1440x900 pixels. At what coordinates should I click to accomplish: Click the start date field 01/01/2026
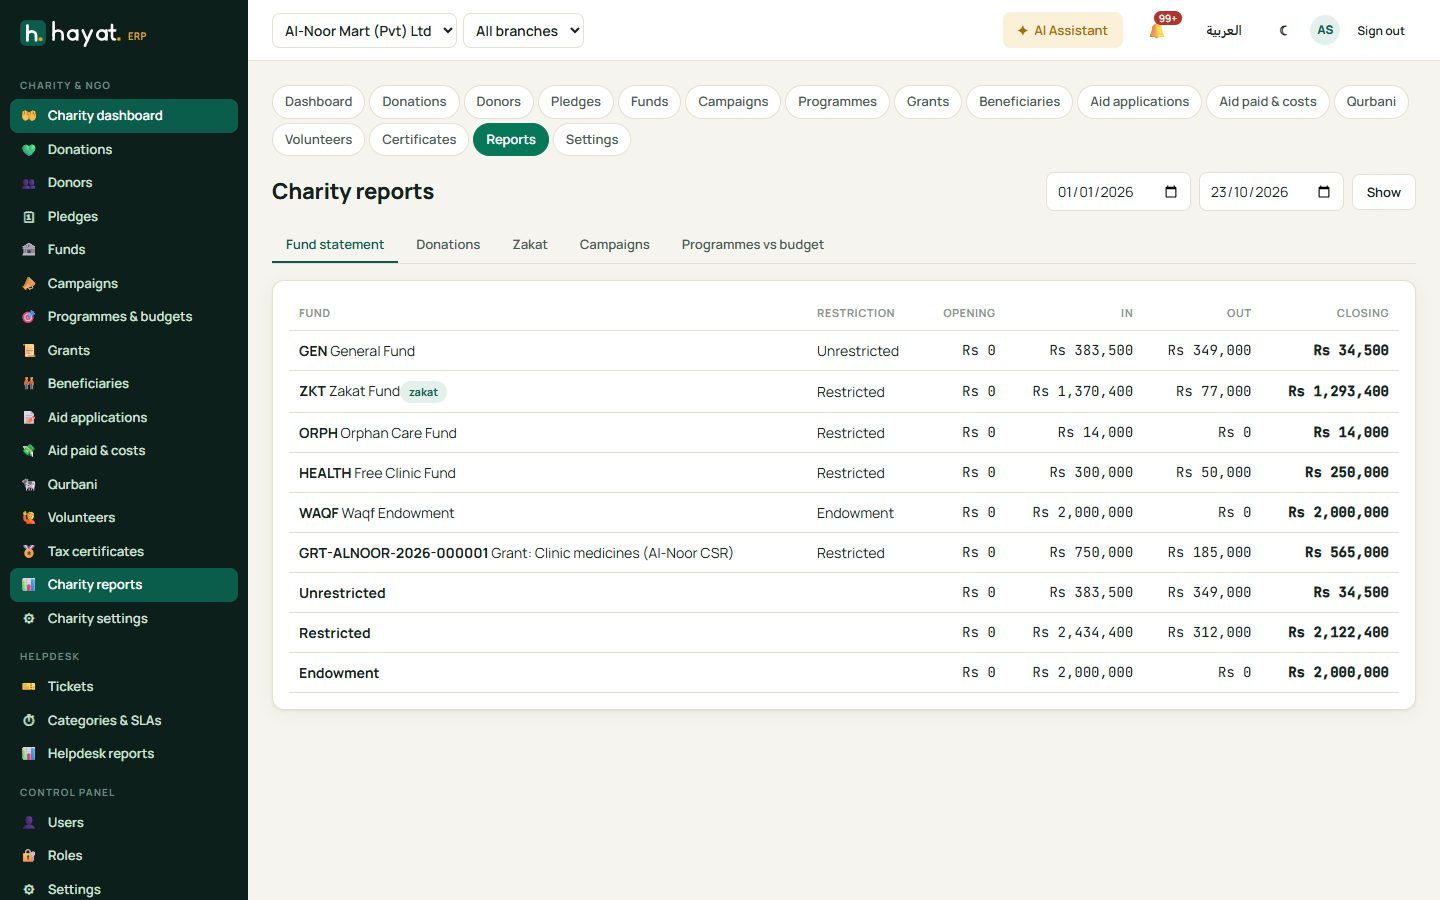[x=1118, y=192]
